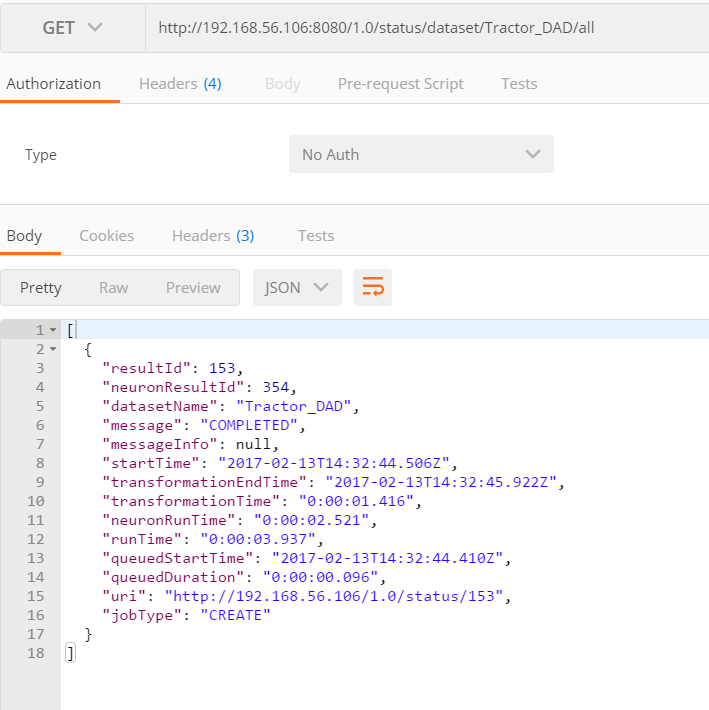Image resolution: width=709 pixels, height=710 pixels.
Task: Click the transformationEndTime timestamp value
Action: pos(441,482)
